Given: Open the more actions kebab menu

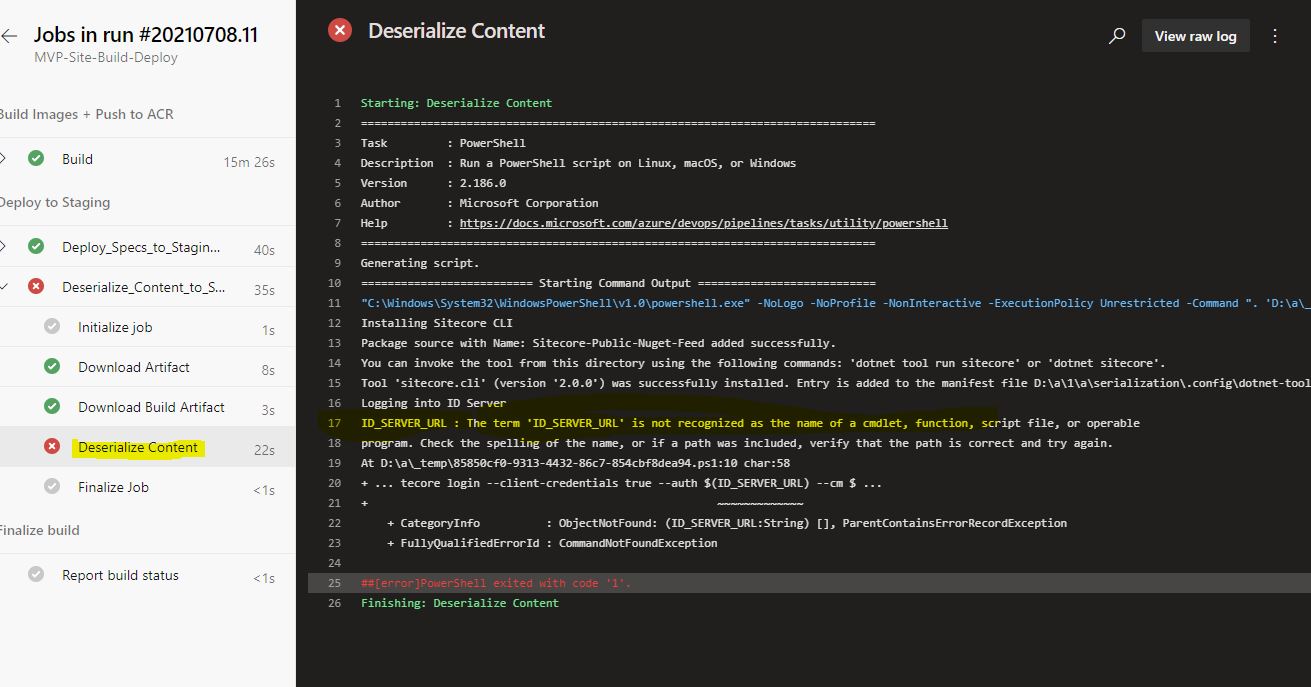Looking at the screenshot, I should click(x=1275, y=34).
